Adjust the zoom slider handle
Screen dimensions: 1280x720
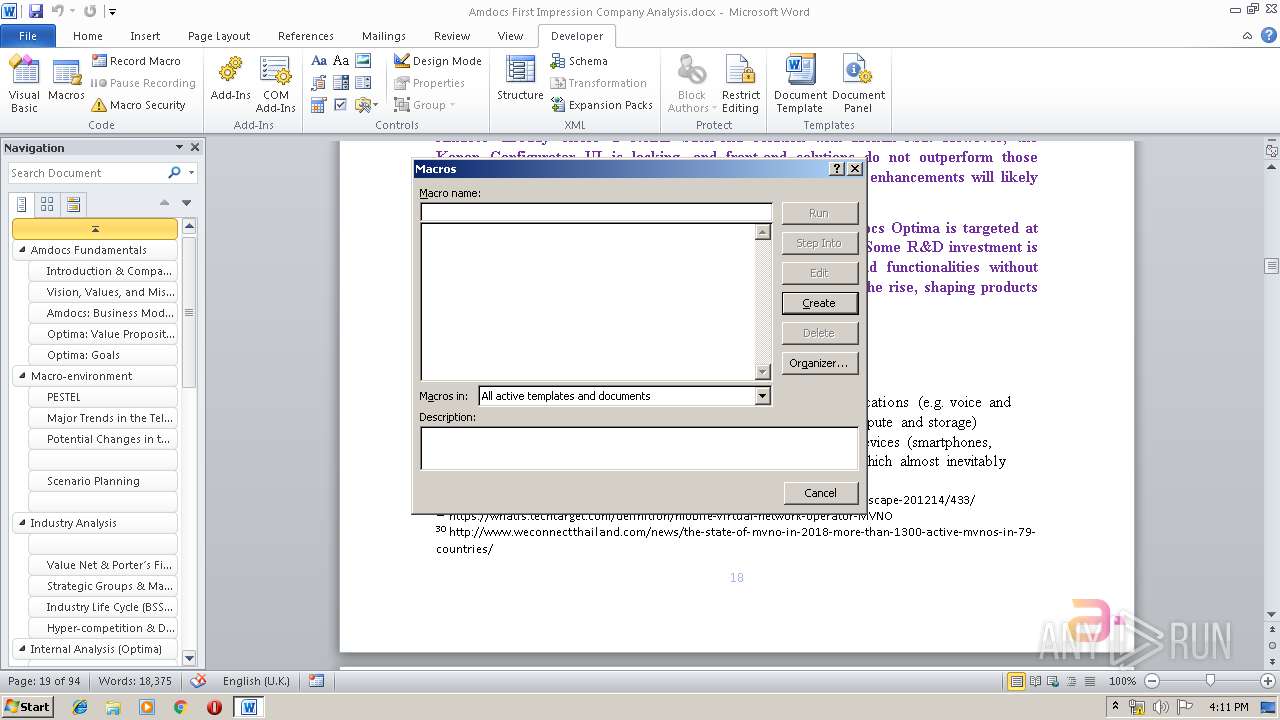(1210, 681)
